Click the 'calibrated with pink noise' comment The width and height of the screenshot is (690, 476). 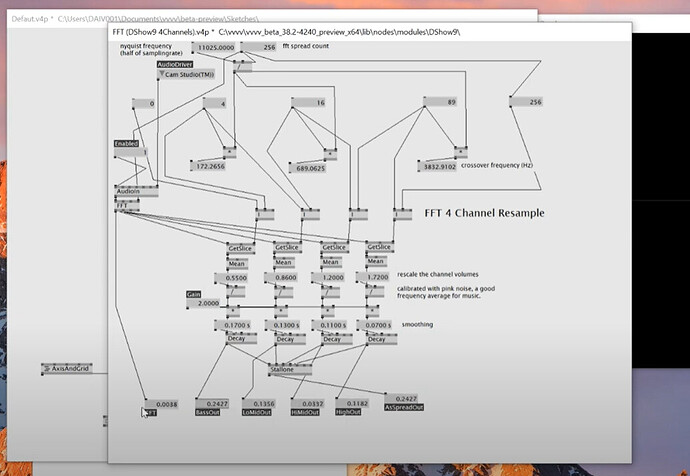446,292
